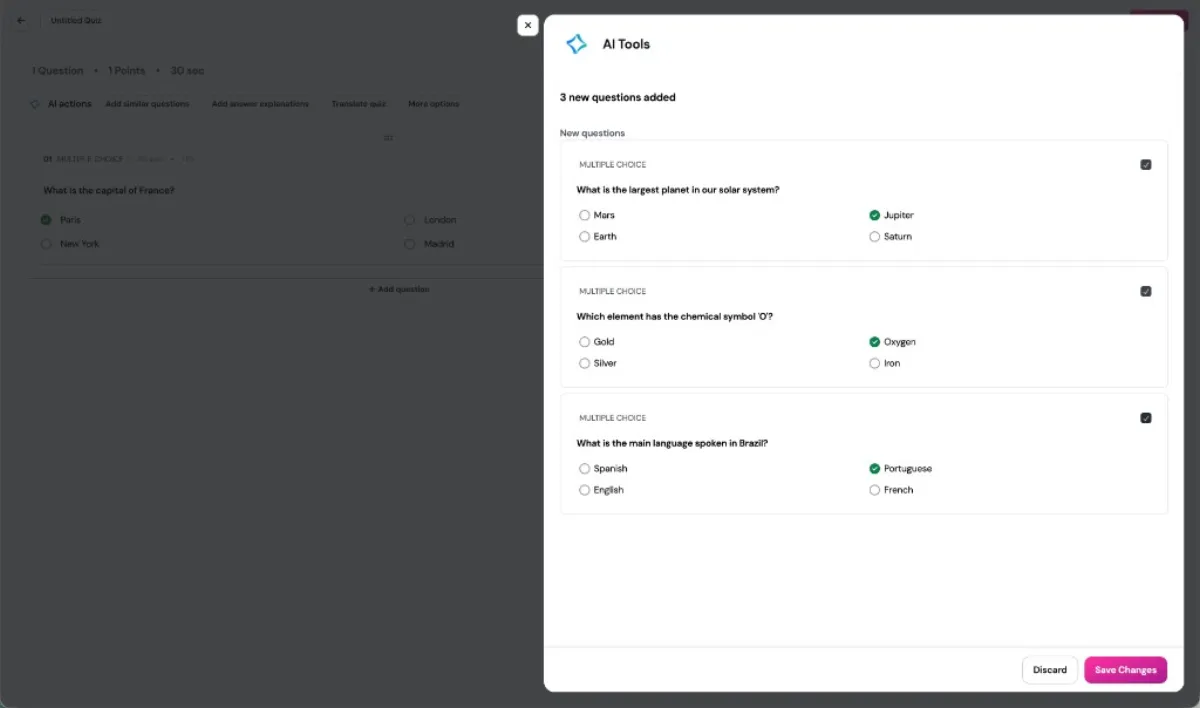Image resolution: width=1200 pixels, height=708 pixels.
Task: Click the Untitled Quiz title field
Action: pyautogui.click(x=76, y=20)
